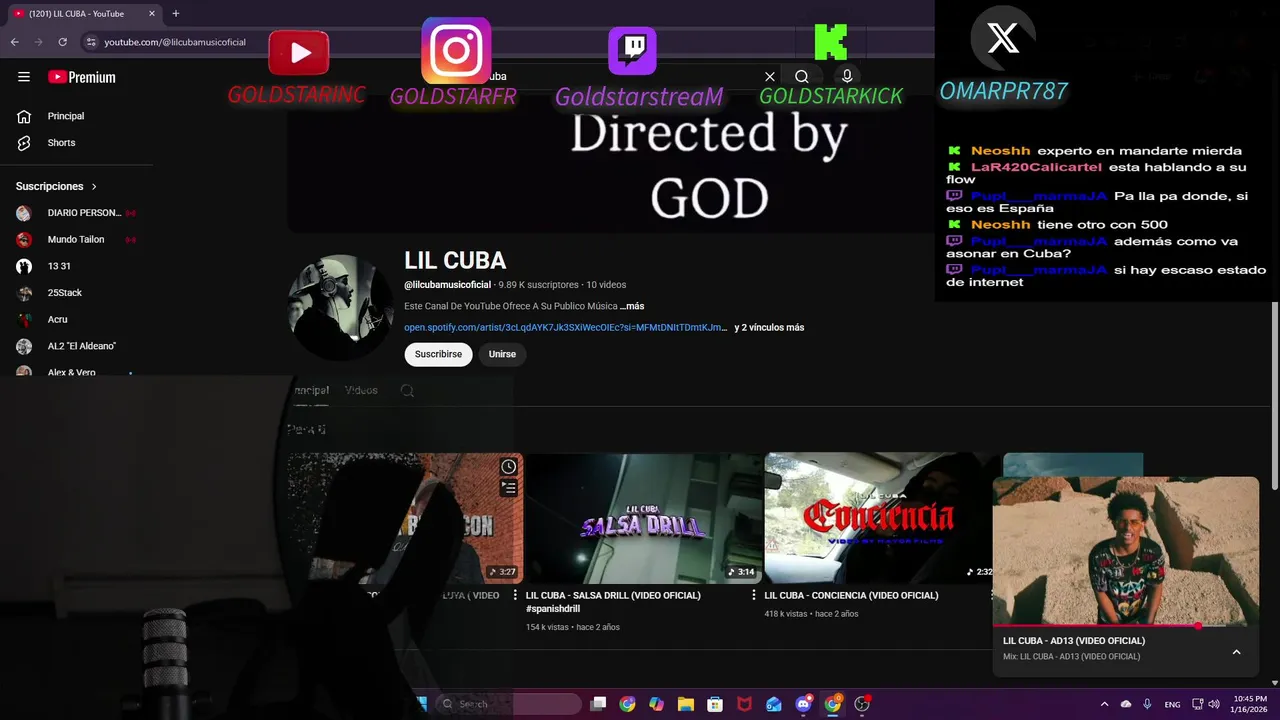The height and width of the screenshot is (720, 1280).
Task: Click the Windows taskbar search box
Action: click(x=509, y=704)
